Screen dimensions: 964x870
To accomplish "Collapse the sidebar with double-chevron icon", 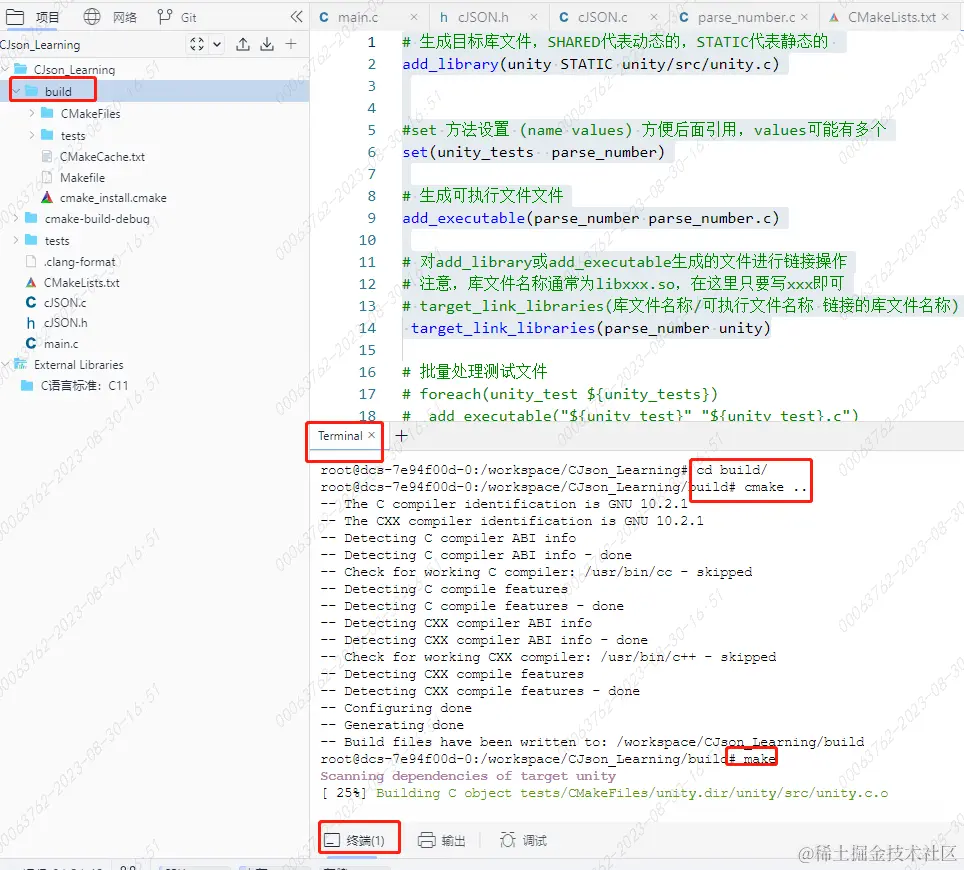I will point(296,17).
